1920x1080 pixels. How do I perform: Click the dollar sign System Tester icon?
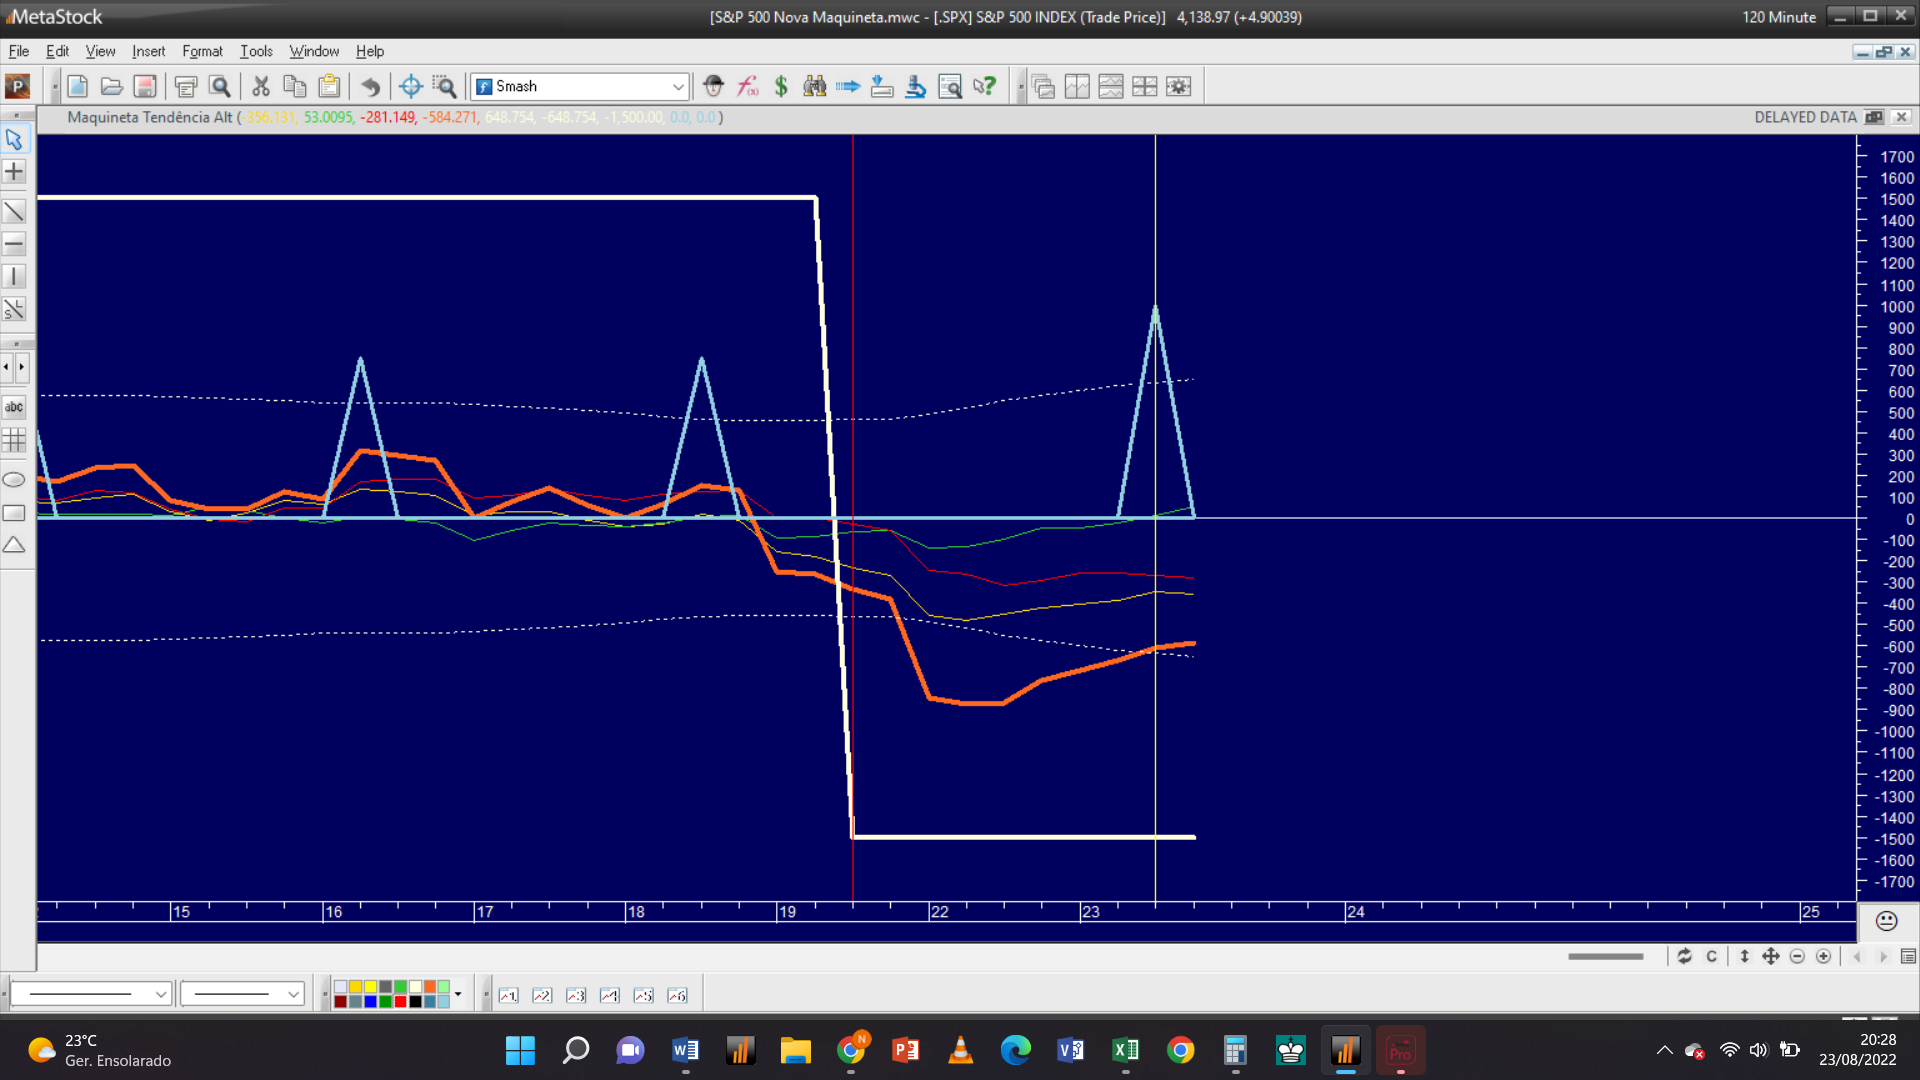pyautogui.click(x=781, y=87)
